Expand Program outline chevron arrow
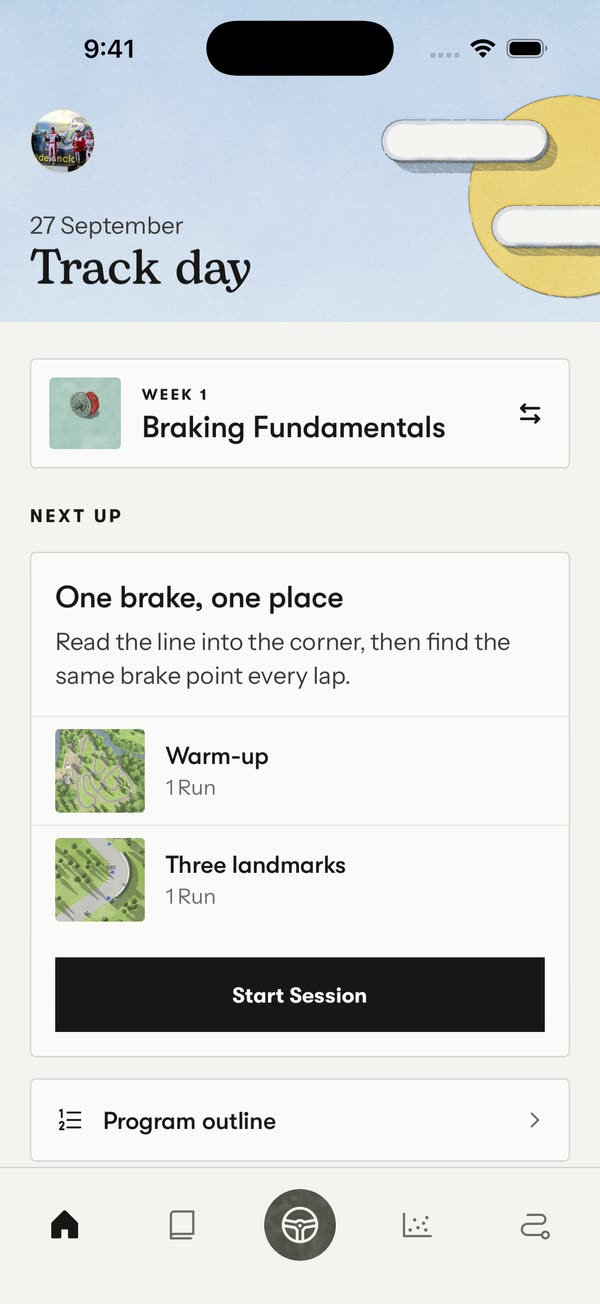The image size is (600, 1304). (535, 1120)
